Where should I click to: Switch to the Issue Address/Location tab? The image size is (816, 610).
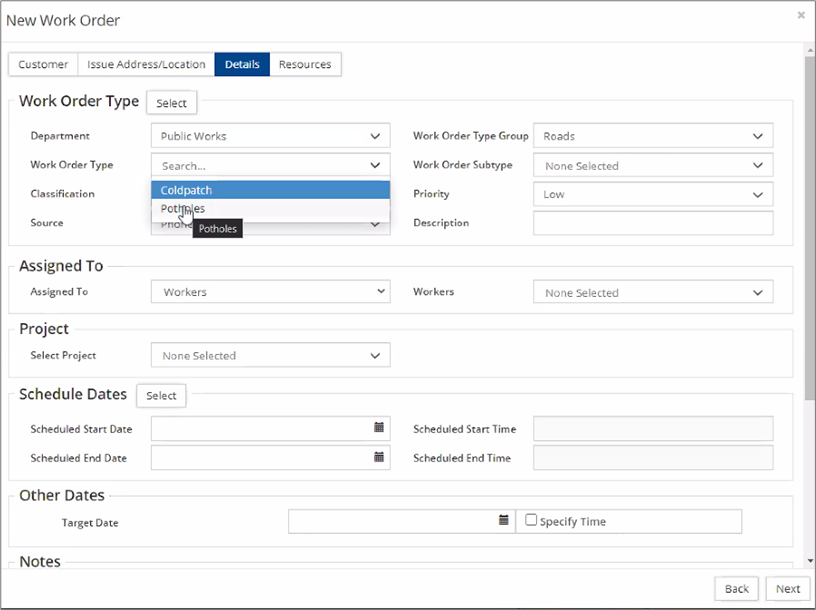coord(146,64)
